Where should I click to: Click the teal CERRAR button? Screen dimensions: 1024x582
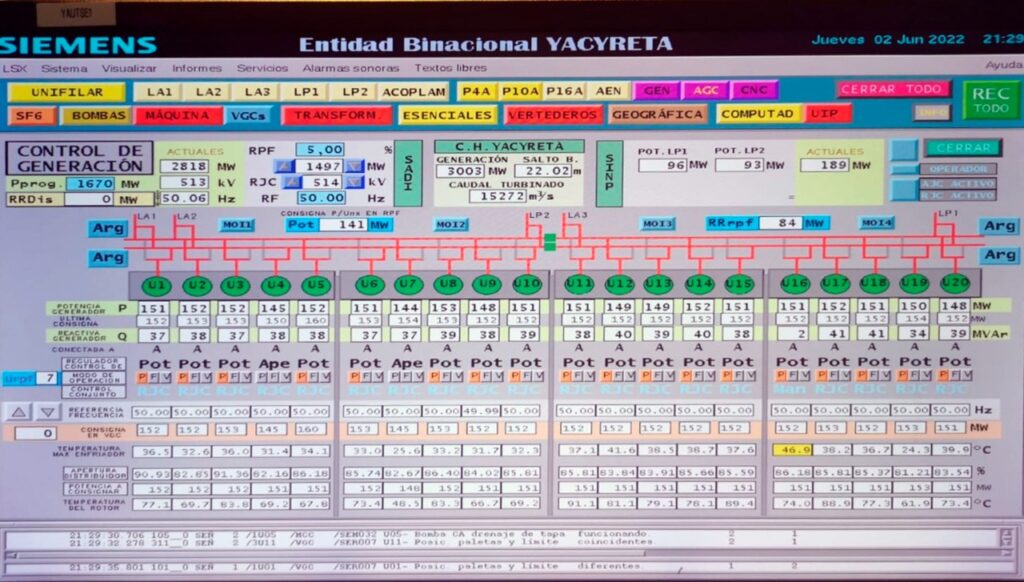(x=963, y=148)
